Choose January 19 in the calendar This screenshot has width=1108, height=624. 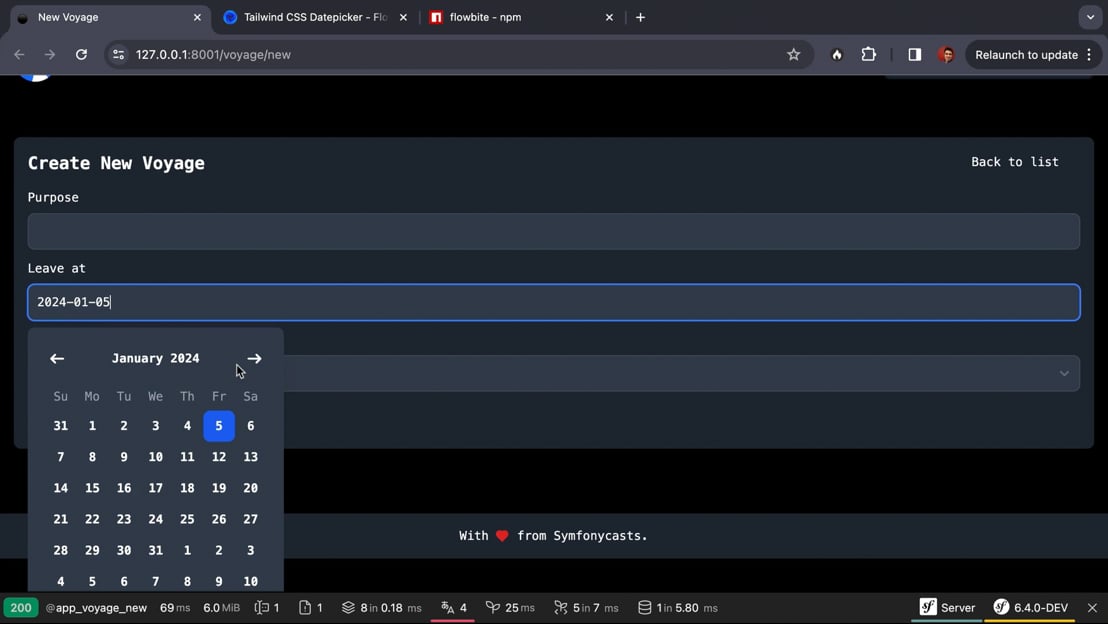click(219, 488)
